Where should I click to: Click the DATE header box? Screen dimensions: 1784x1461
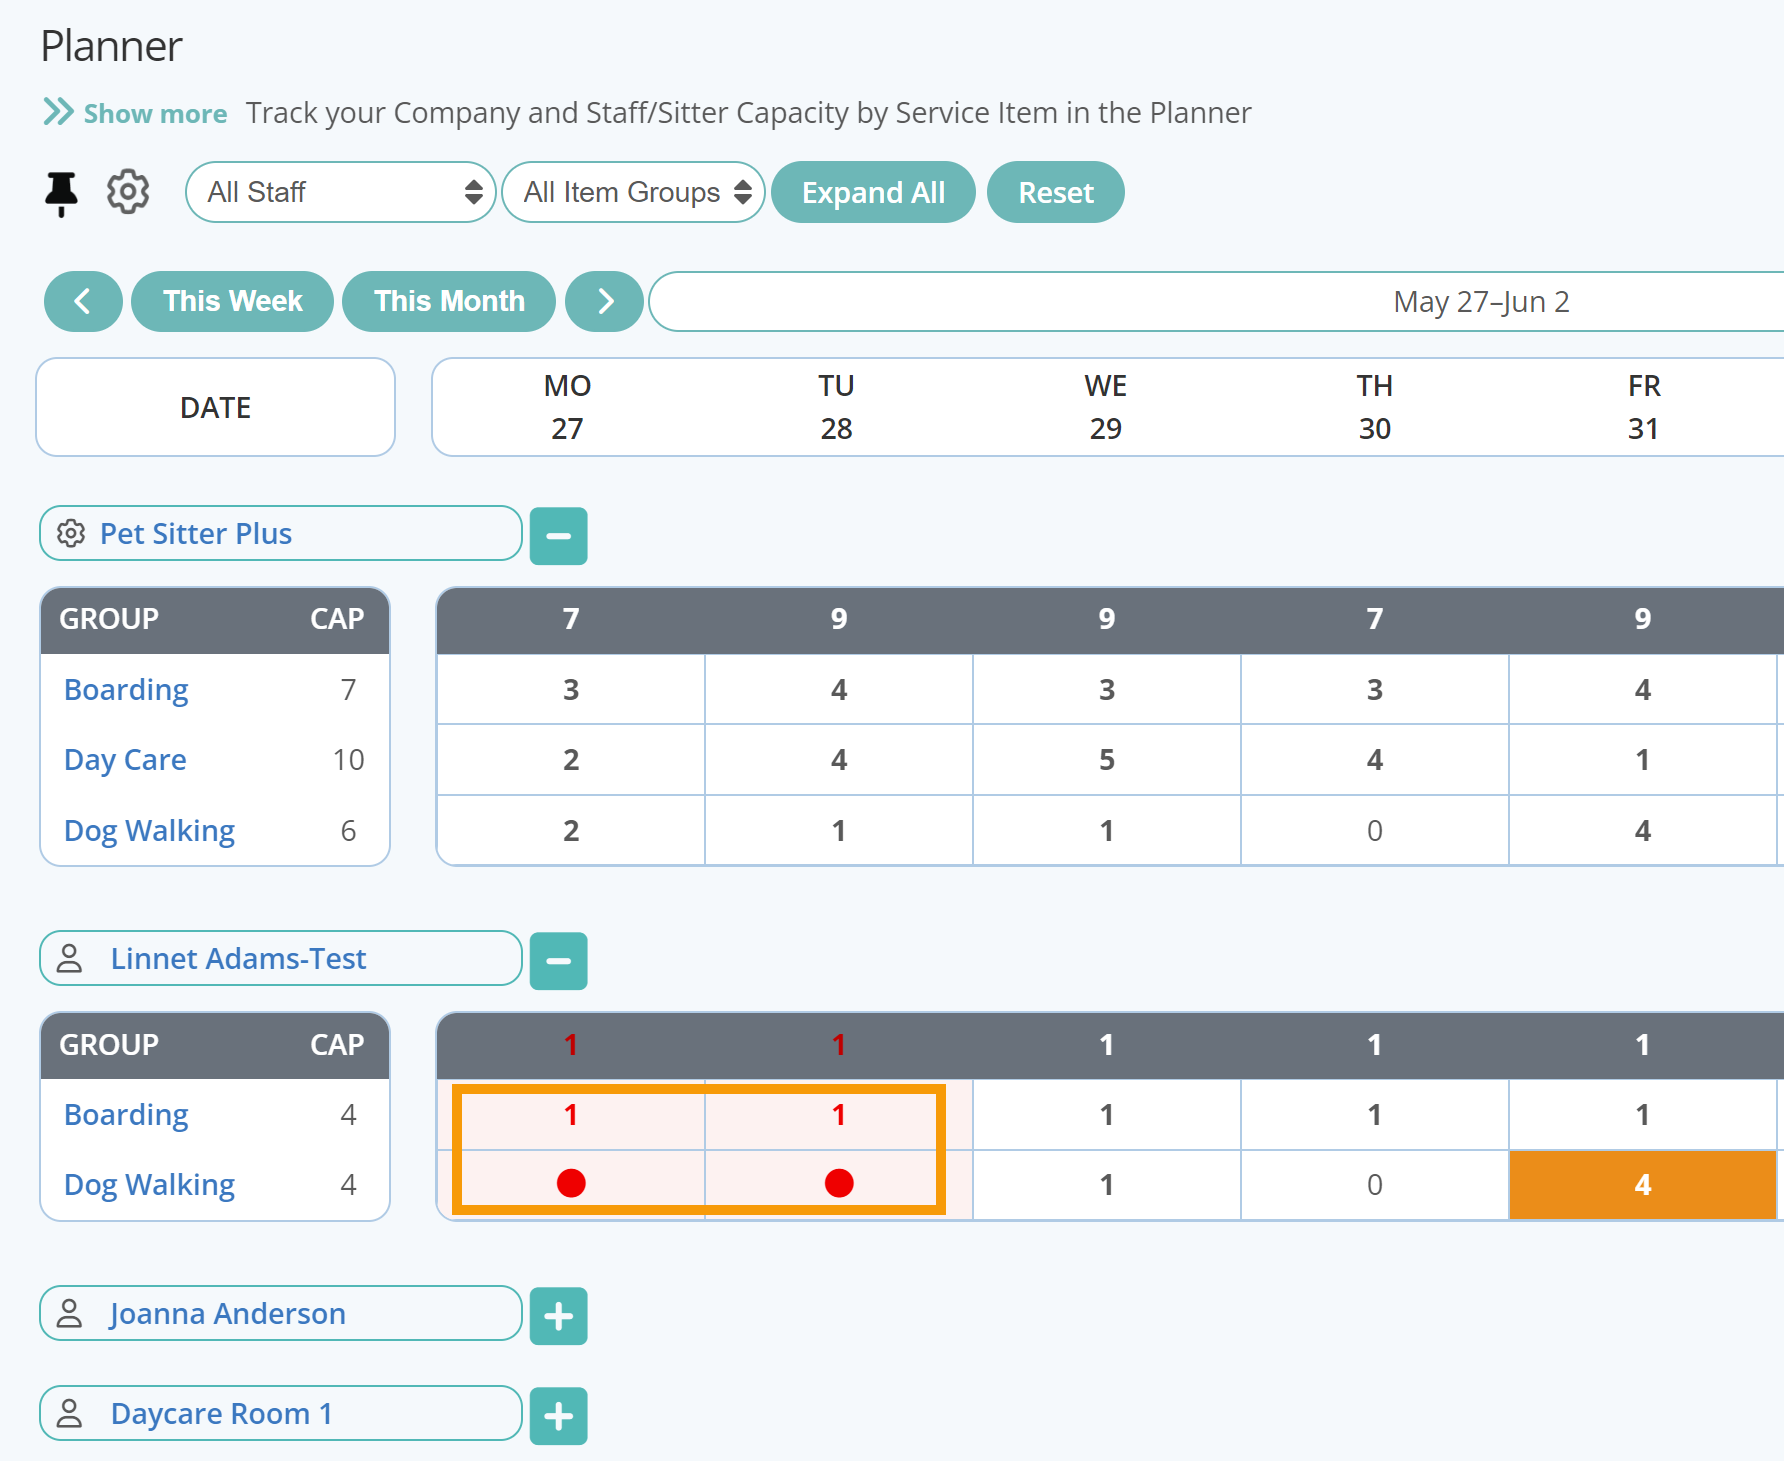[x=216, y=407]
